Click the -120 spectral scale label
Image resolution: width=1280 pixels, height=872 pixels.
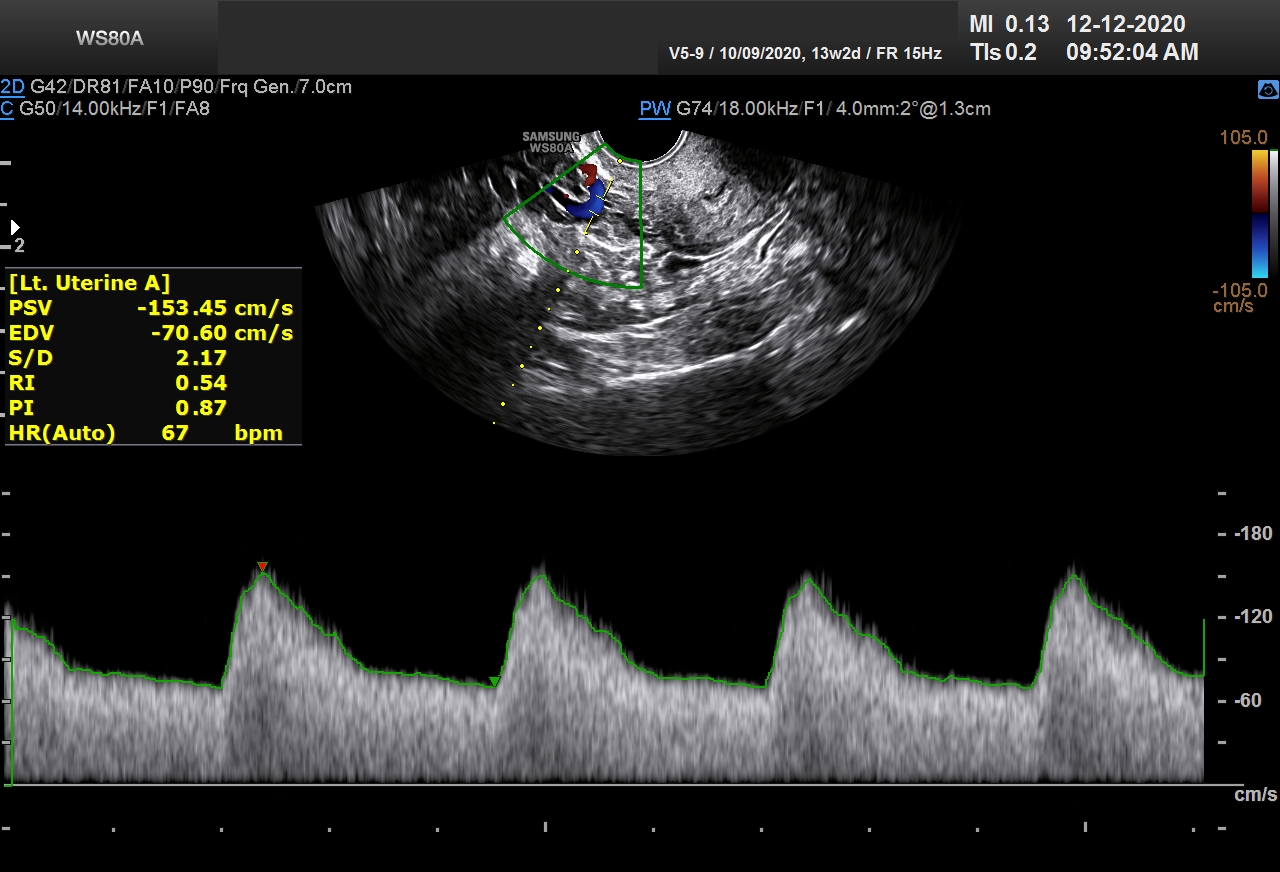point(1253,617)
